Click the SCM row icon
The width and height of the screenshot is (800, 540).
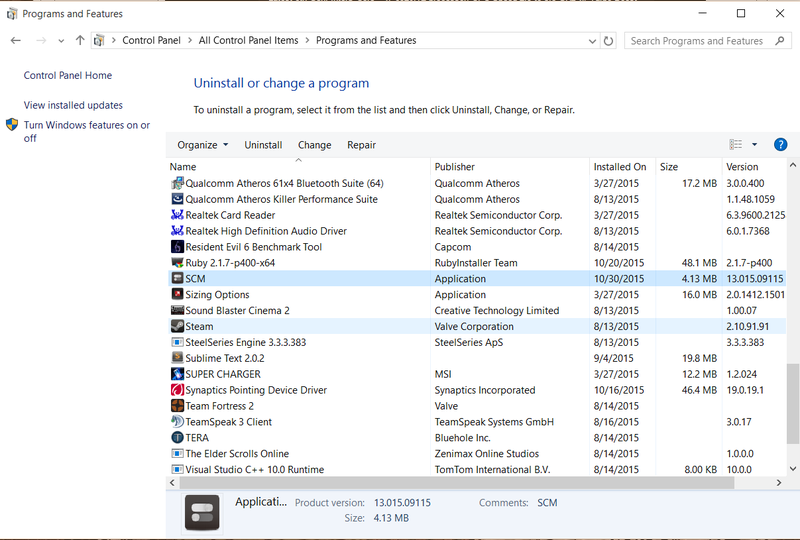177,278
